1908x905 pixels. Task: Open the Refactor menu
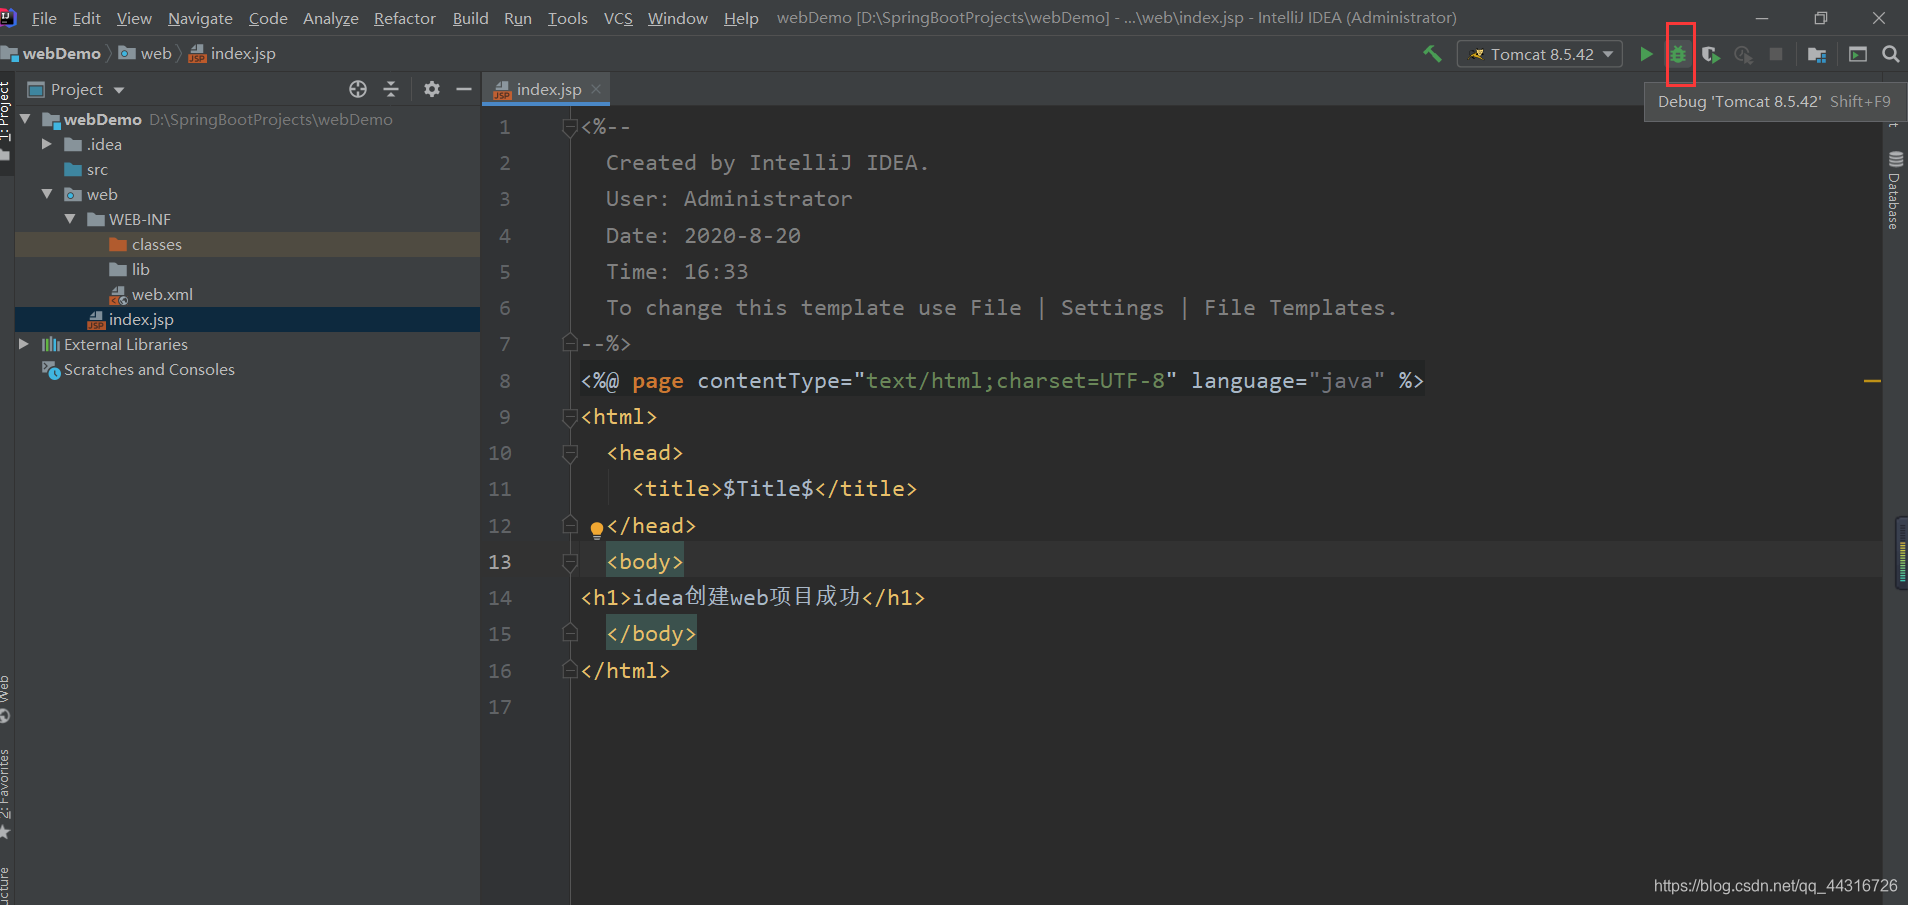tap(405, 18)
